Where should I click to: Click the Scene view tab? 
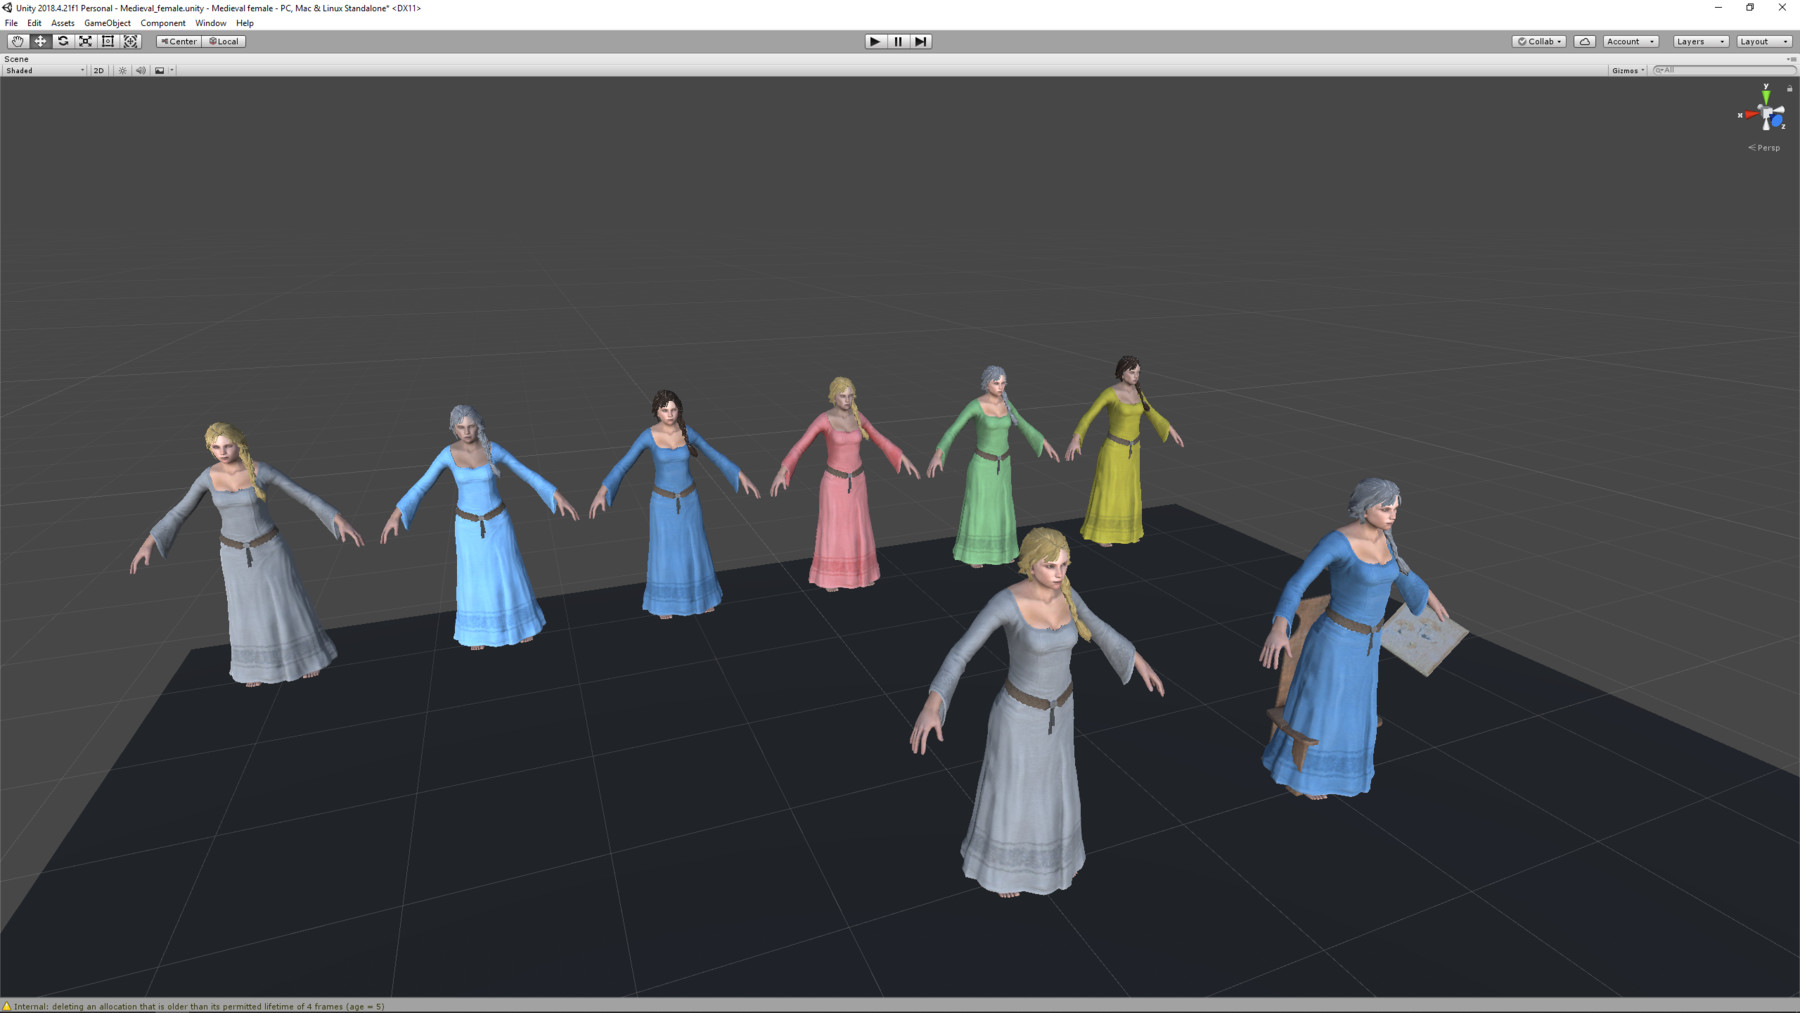point(17,58)
